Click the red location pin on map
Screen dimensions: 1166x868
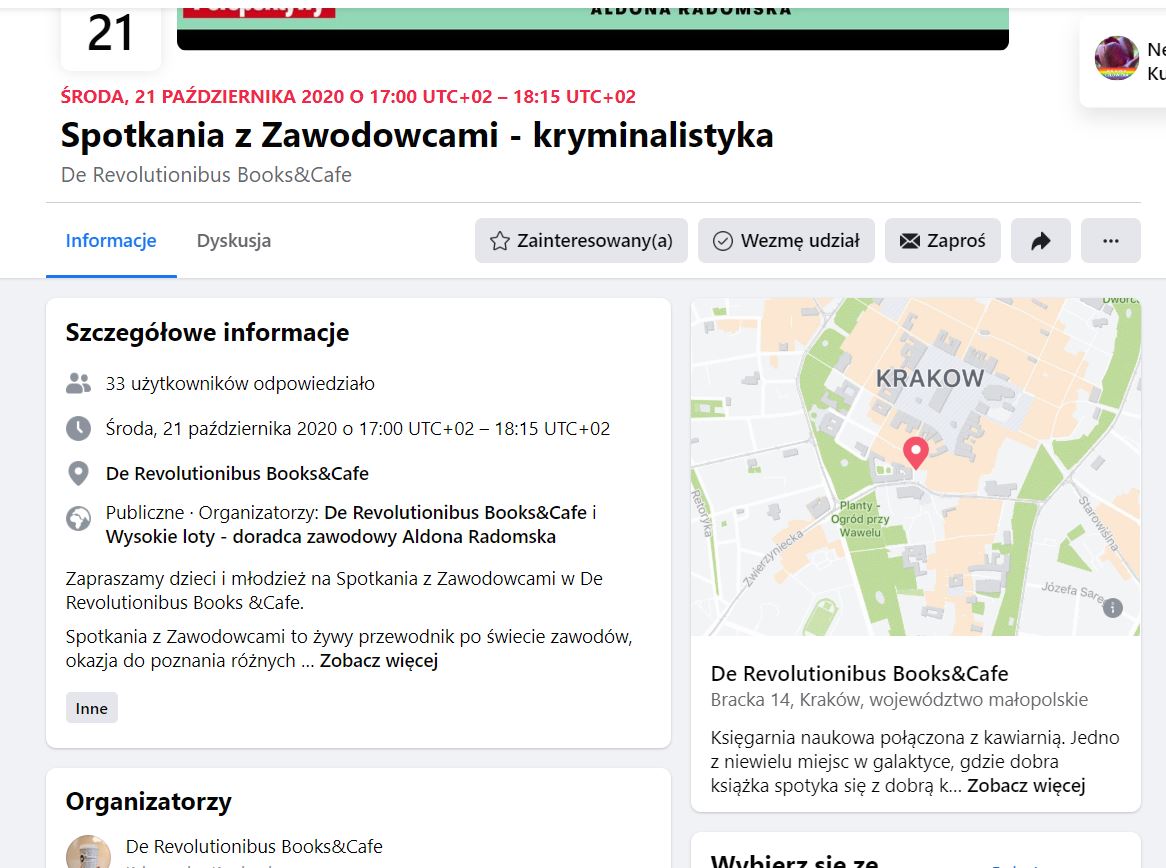coord(914,453)
